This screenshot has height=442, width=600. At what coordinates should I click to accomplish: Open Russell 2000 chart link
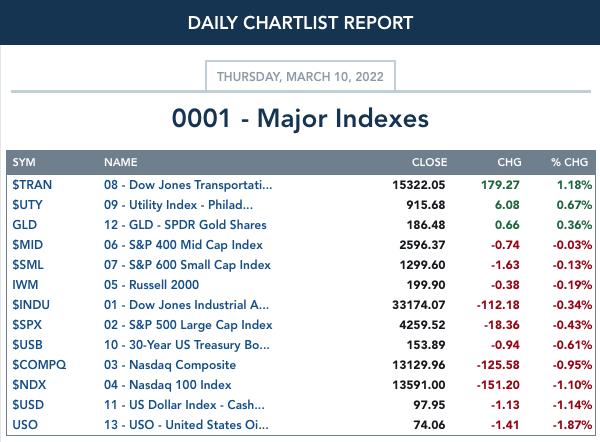point(152,285)
